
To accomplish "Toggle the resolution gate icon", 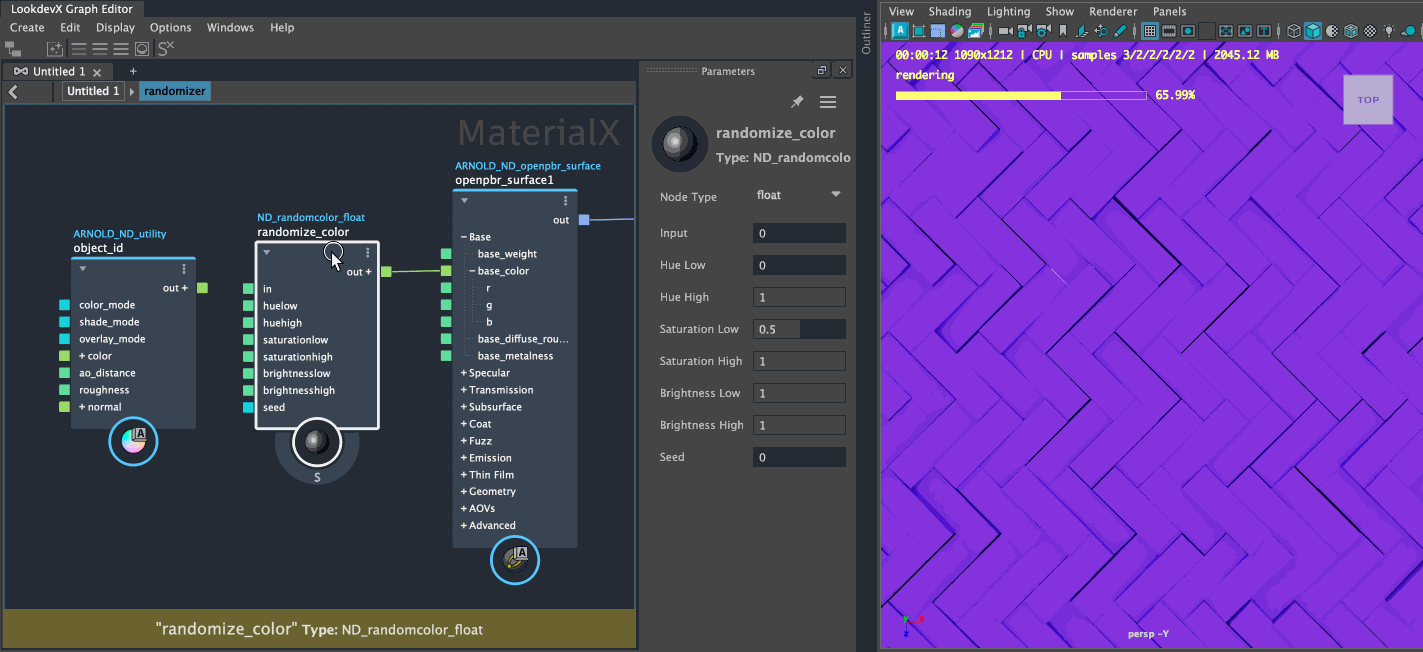I will coord(1188,31).
